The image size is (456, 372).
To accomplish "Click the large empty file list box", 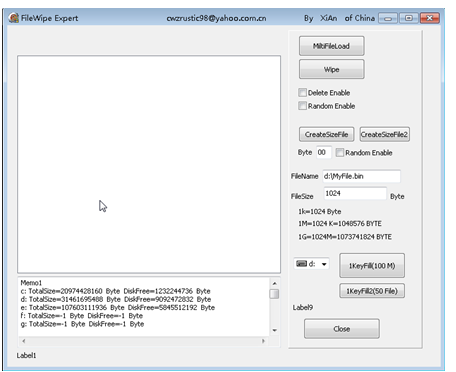I will (x=149, y=164).
